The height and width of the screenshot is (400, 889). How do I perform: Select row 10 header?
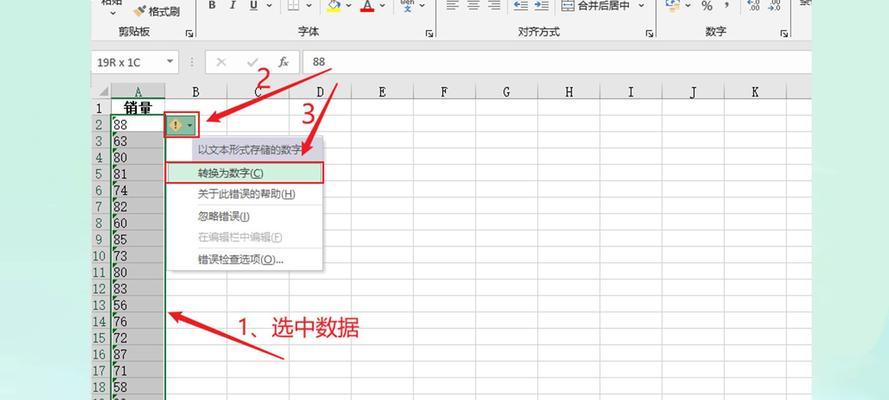coord(101,256)
